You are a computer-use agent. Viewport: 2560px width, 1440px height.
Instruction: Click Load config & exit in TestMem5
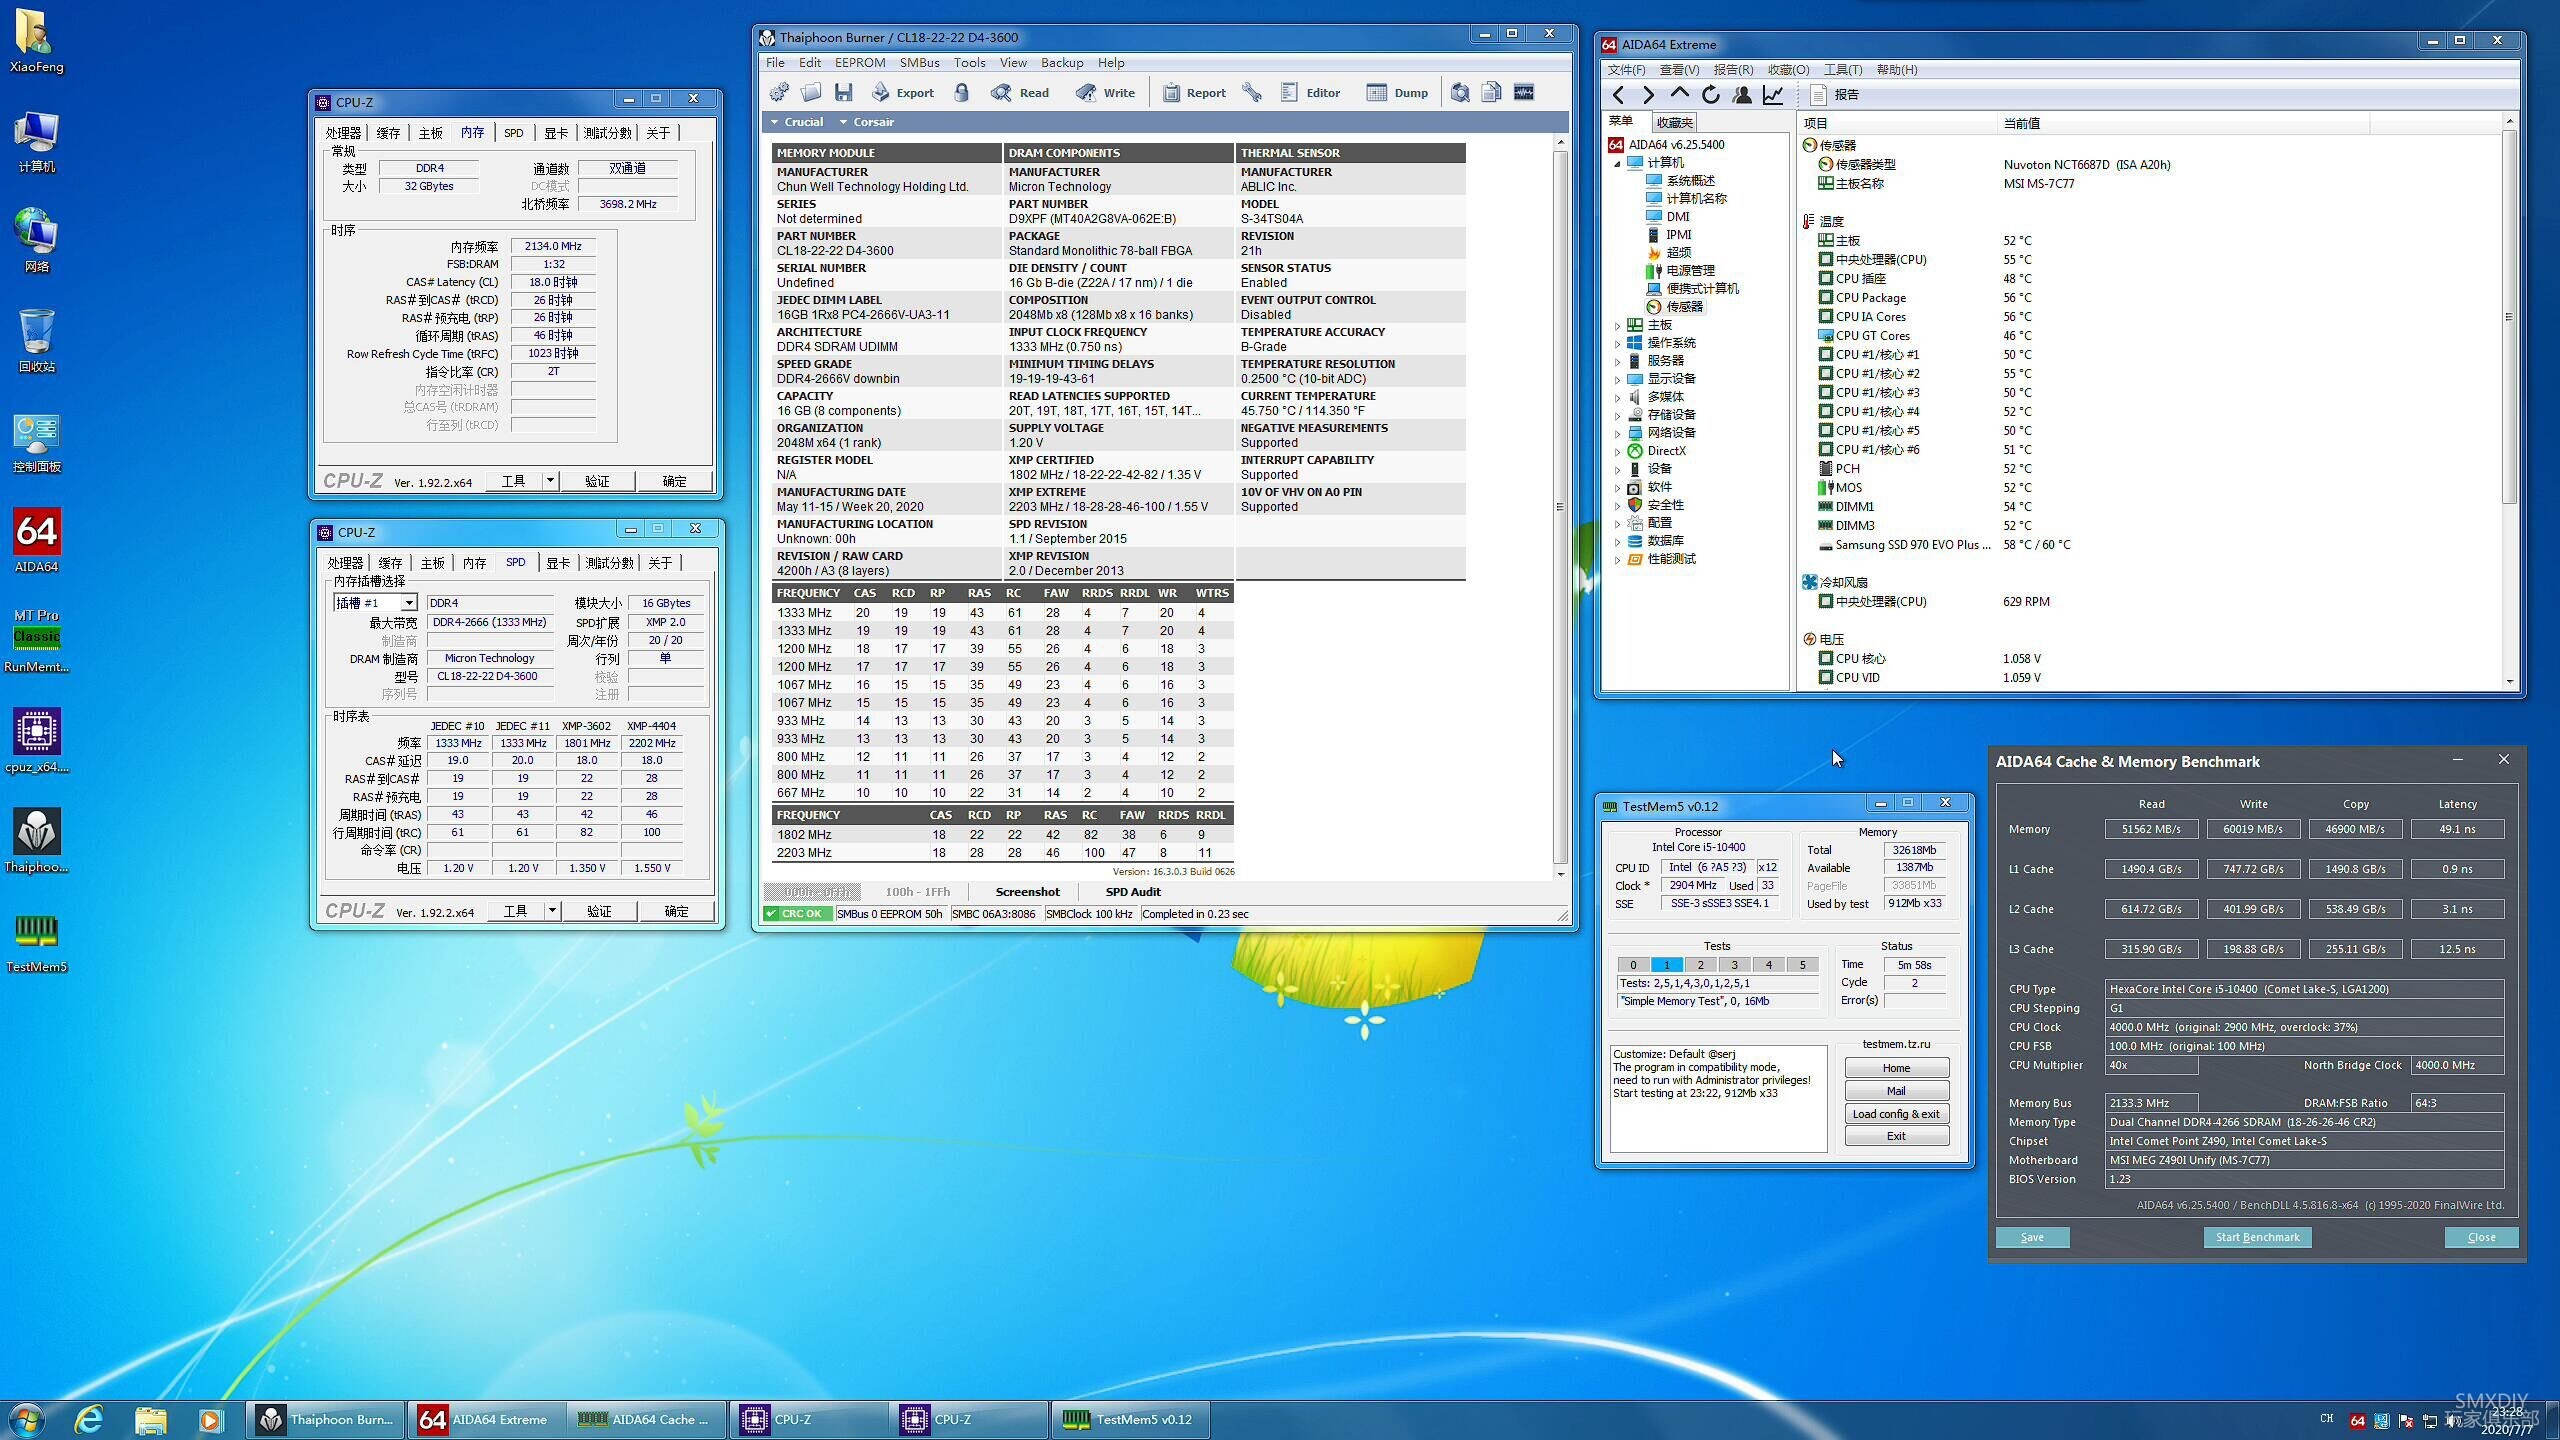coord(1896,1114)
